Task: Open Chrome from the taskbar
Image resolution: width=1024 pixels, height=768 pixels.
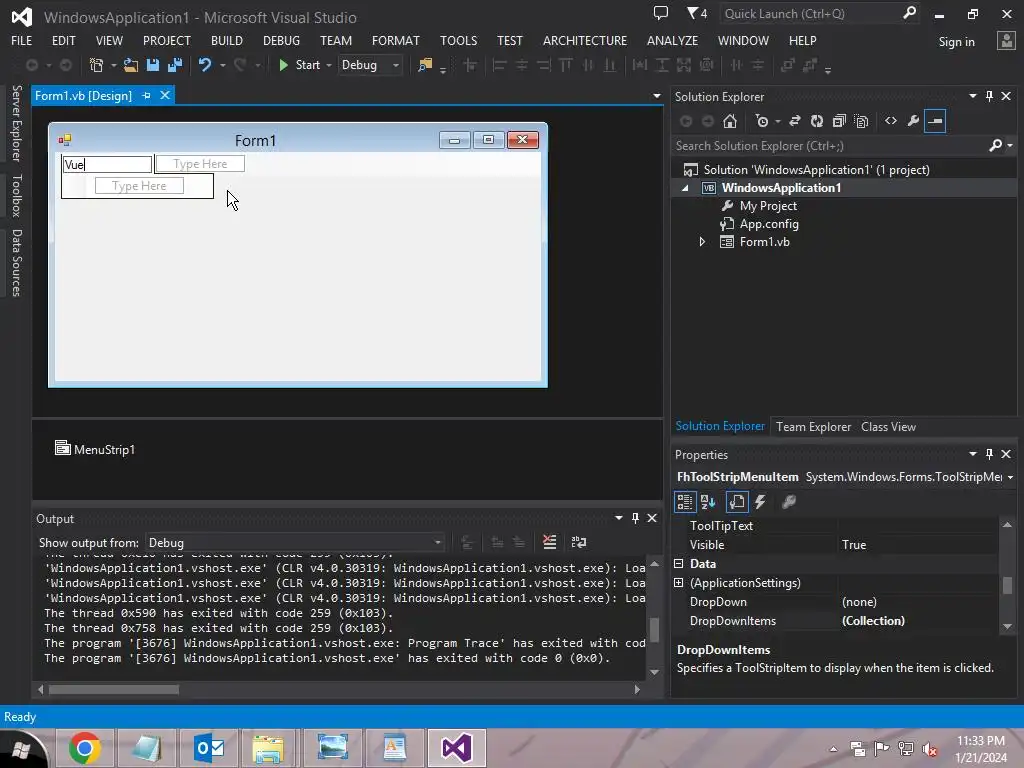Action: point(84,748)
